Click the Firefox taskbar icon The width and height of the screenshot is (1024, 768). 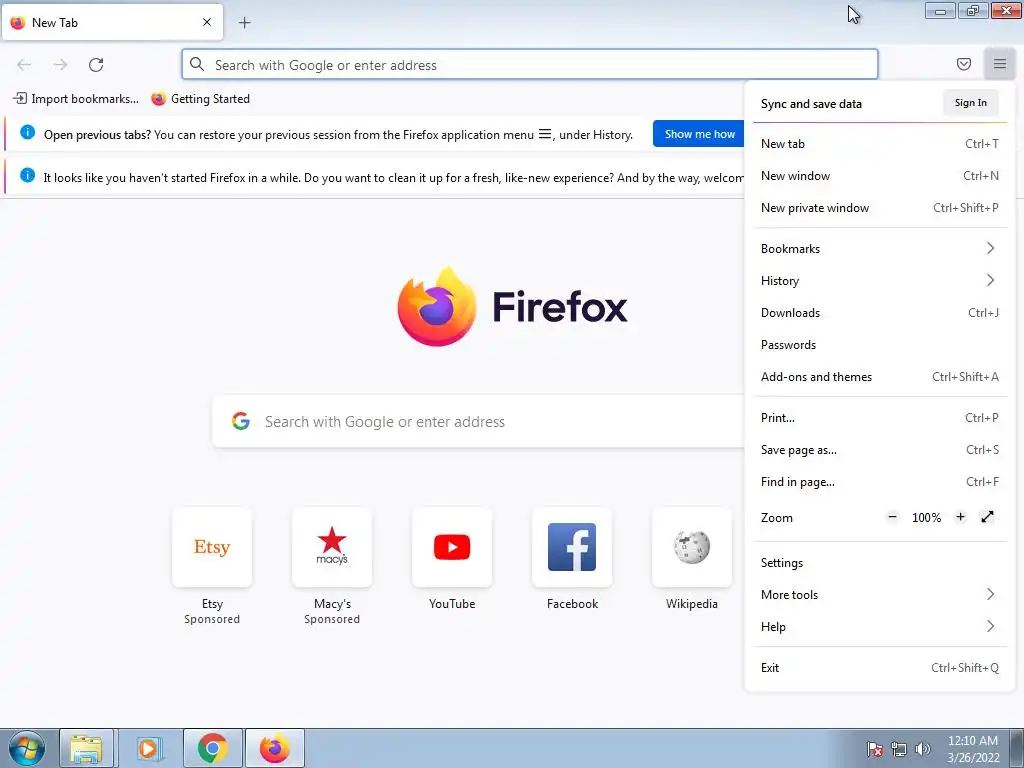[x=275, y=748]
